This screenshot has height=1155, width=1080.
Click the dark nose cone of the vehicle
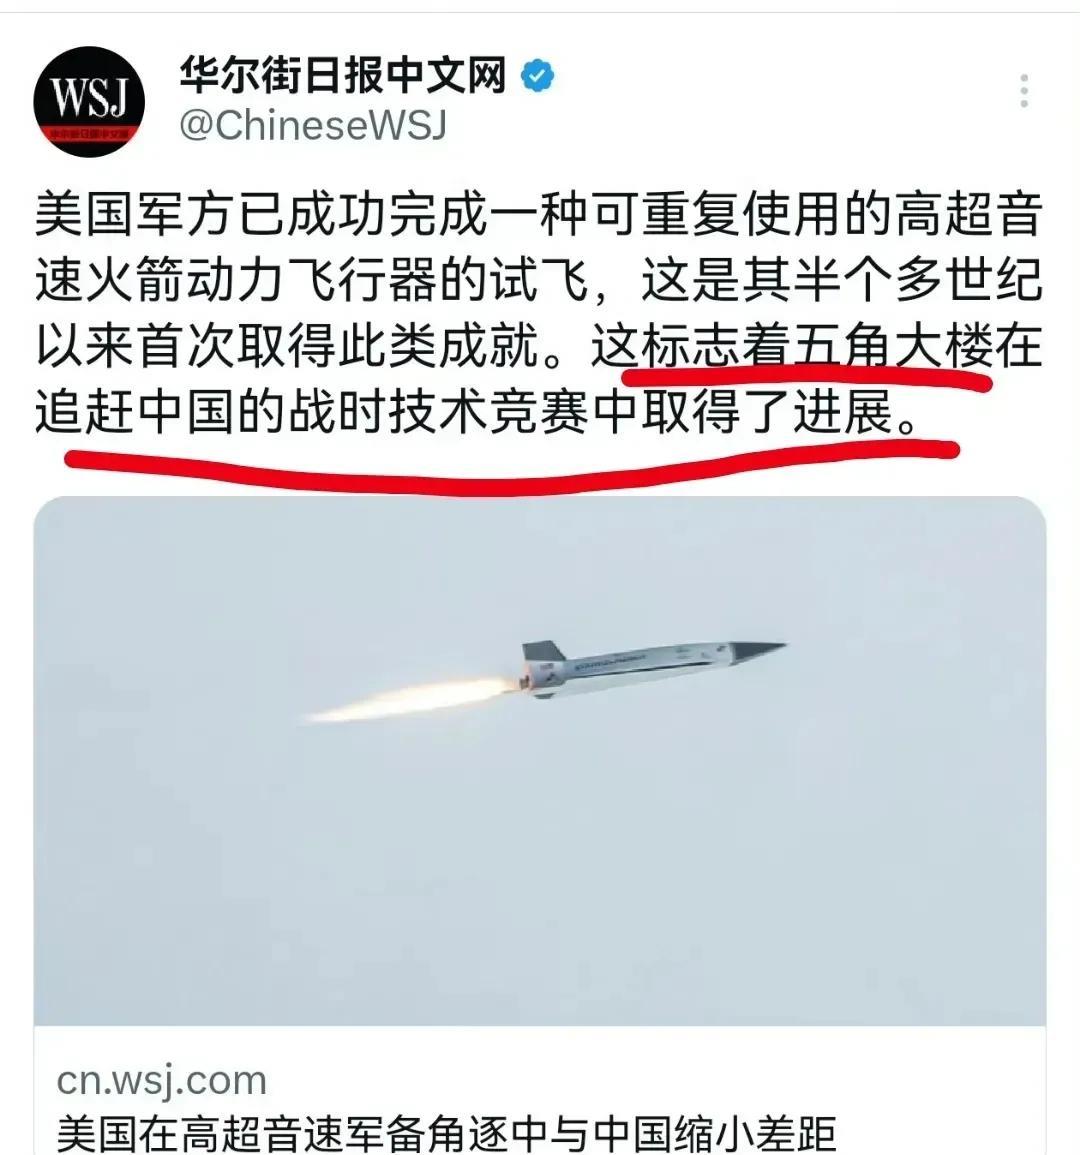757,650
